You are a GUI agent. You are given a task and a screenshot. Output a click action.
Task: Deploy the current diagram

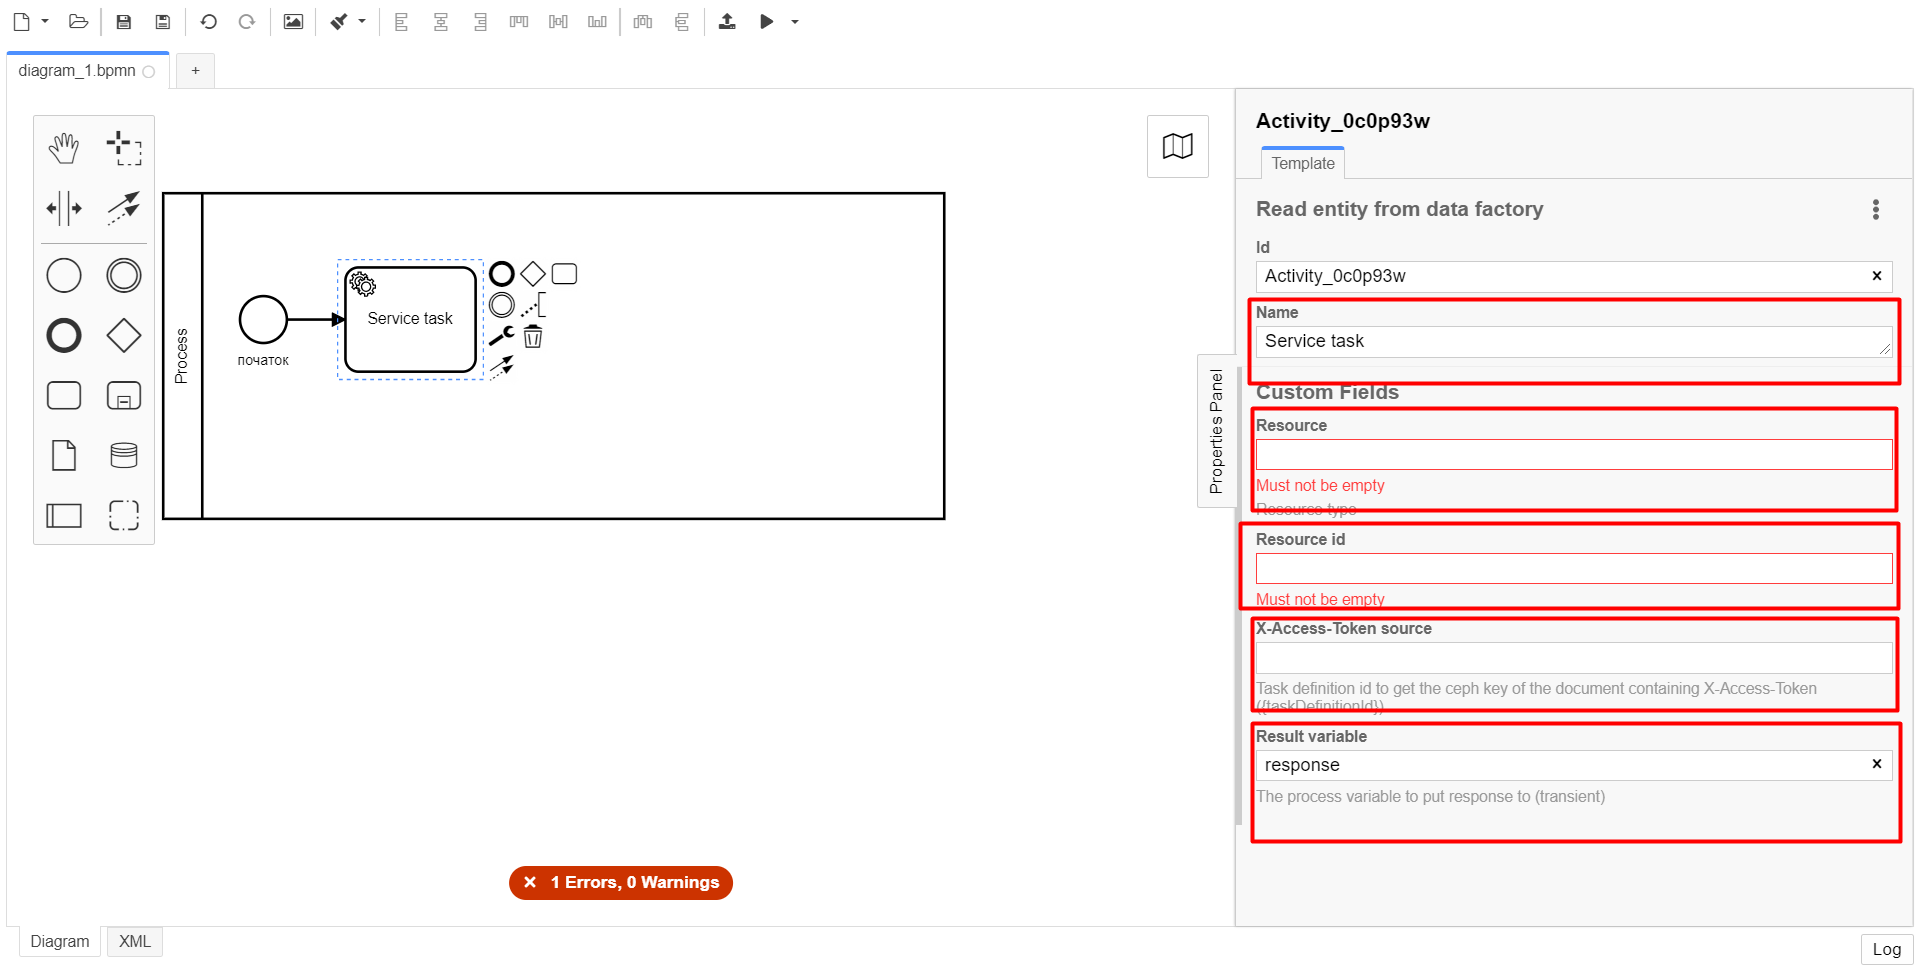click(727, 21)
